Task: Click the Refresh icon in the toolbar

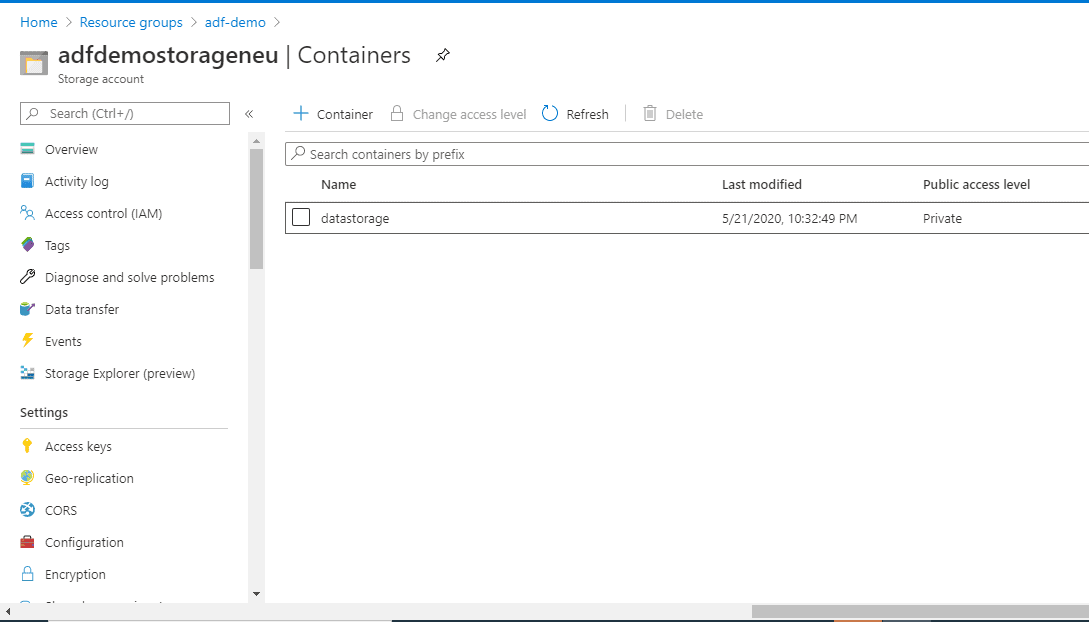Action: coord(550,114)
